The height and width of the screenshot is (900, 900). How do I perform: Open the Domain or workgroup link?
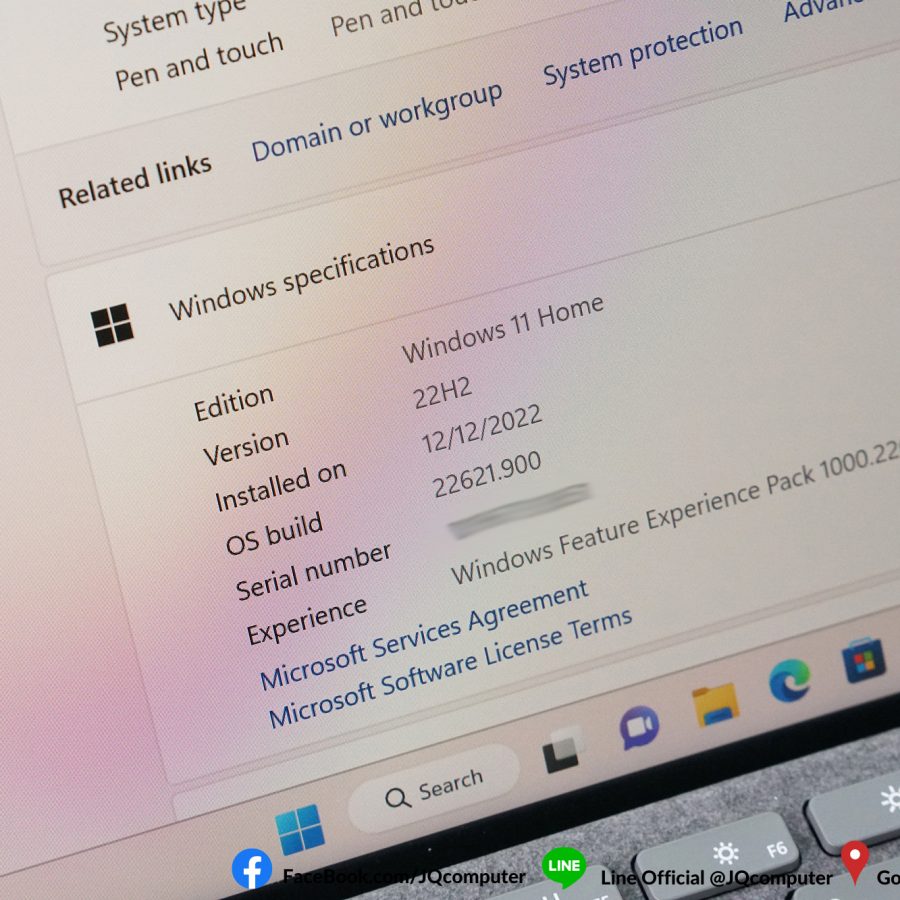(377, 122)
